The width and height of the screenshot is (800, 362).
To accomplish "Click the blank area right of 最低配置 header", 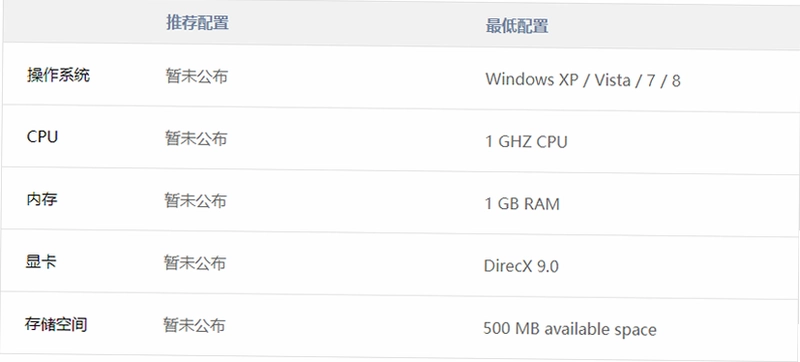I will 673,27.
